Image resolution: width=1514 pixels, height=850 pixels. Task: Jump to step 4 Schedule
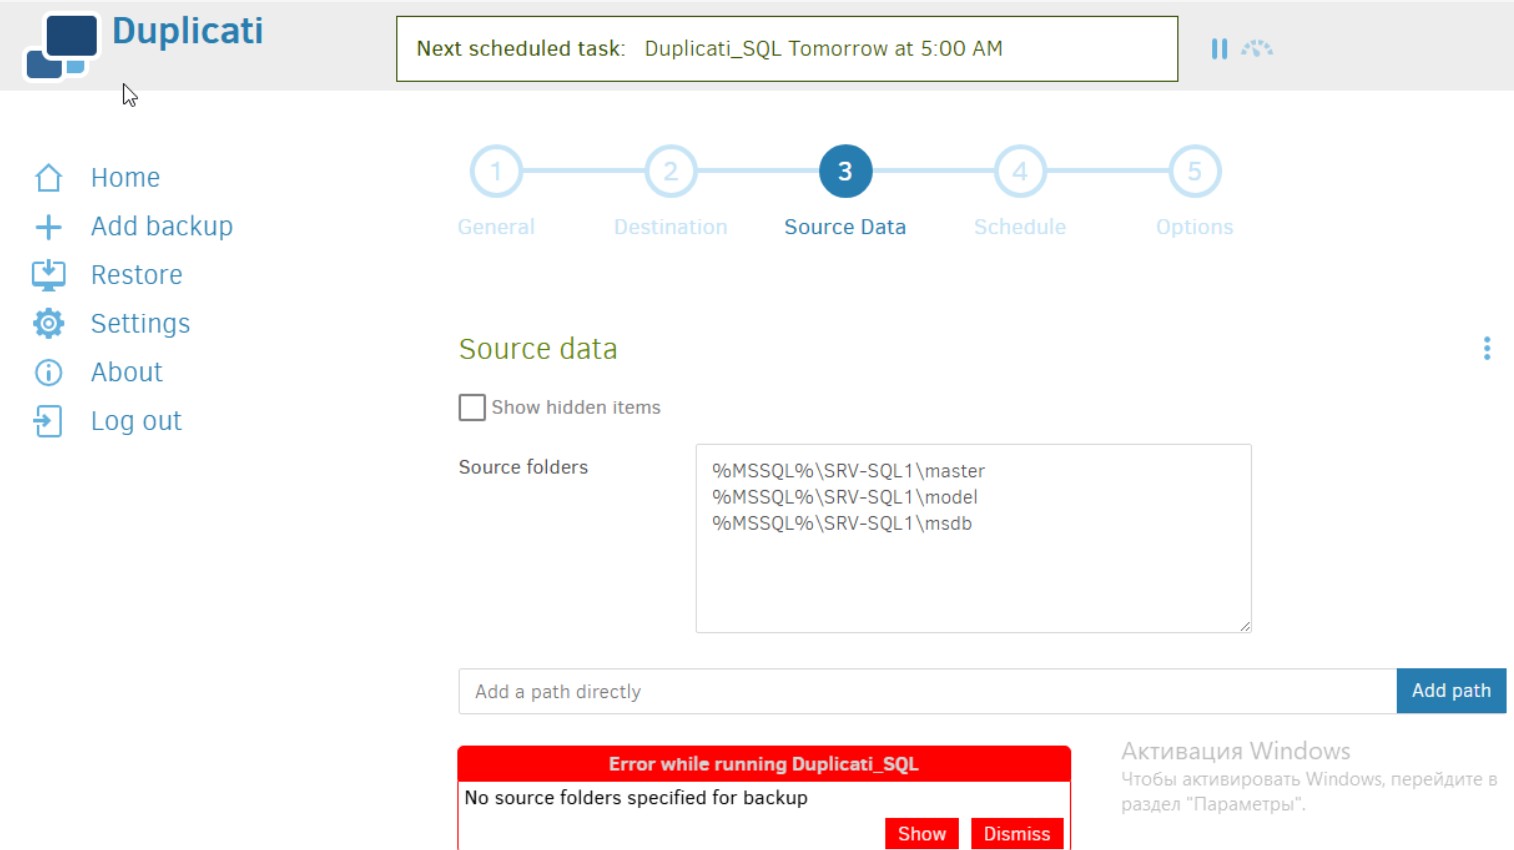pyautogui.click(x=1019, y=172)
